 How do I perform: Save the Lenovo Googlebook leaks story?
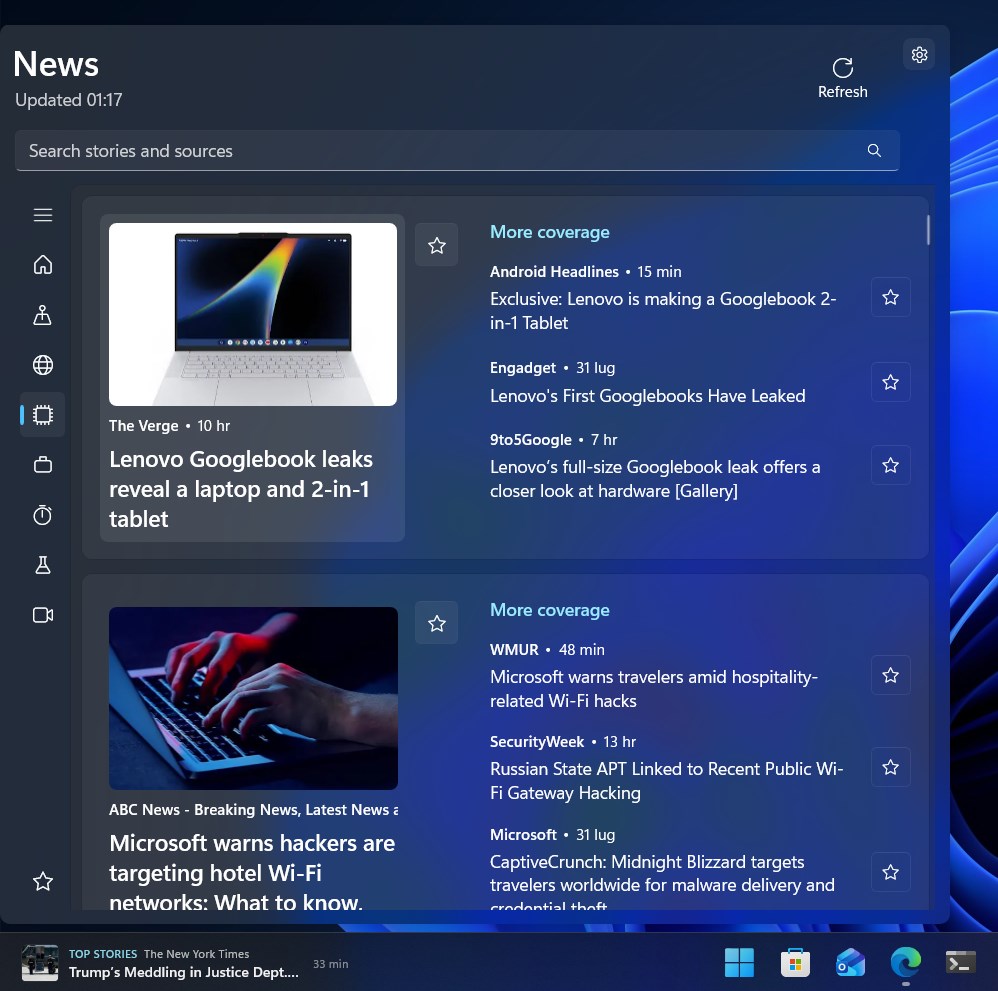(x=437, y=245)
